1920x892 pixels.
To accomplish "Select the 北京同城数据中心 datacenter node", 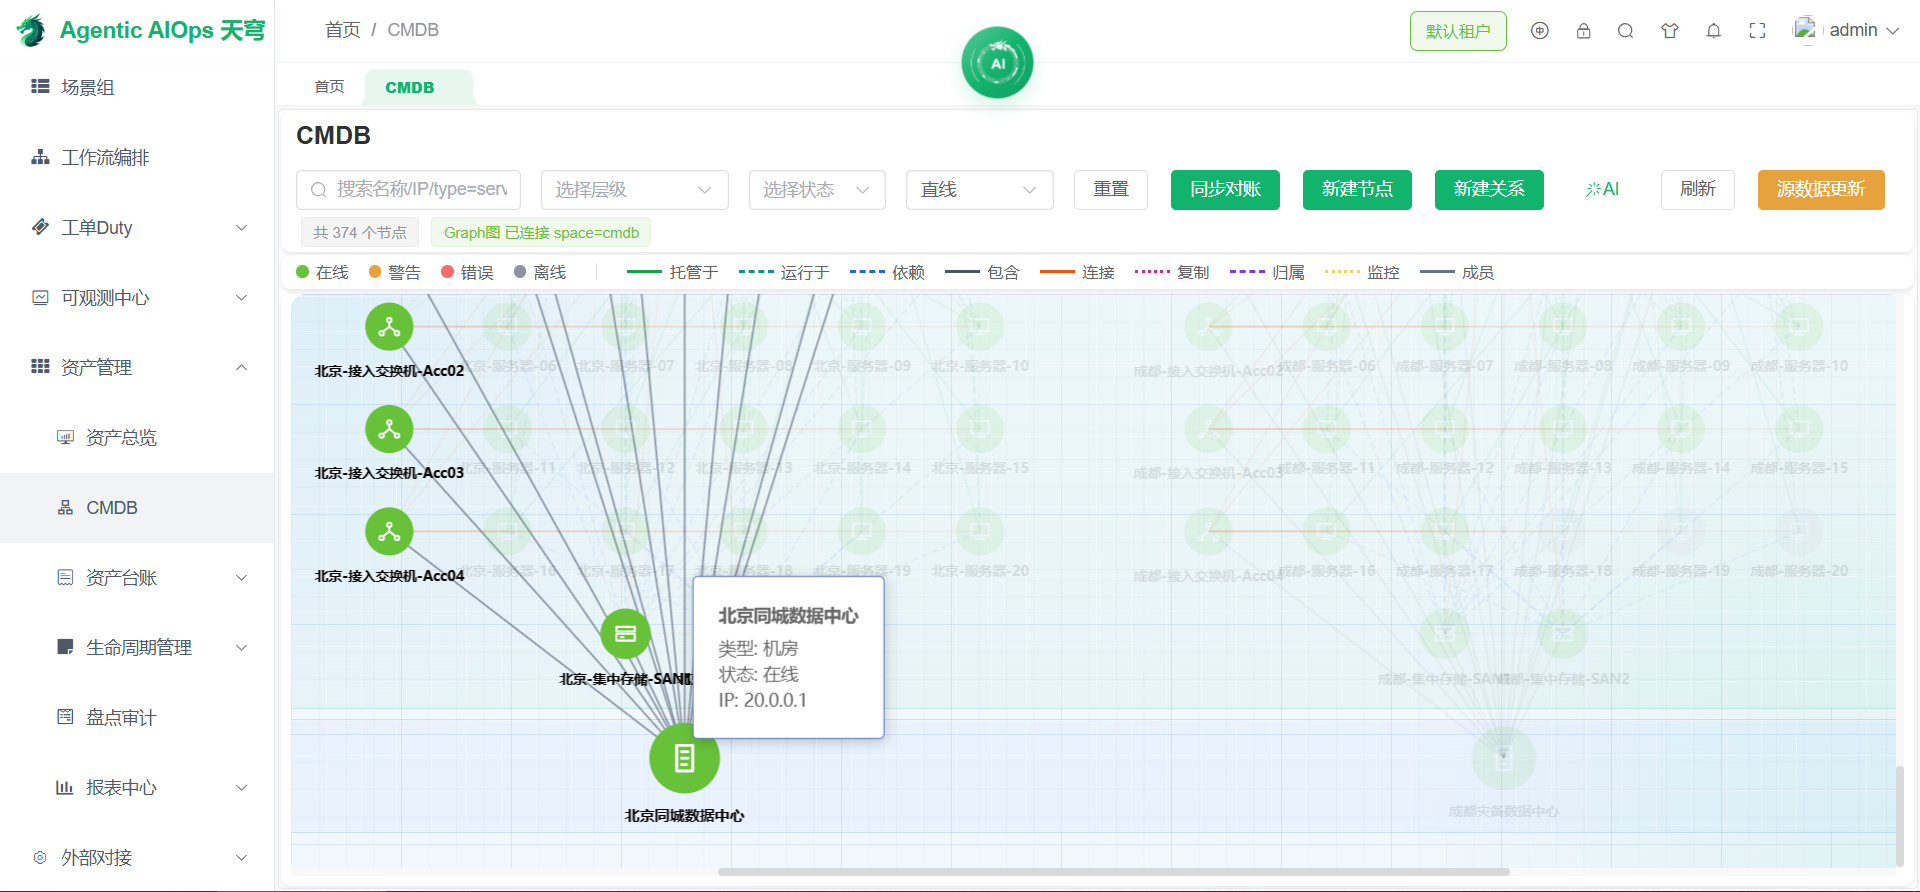I will click(684, 758).
